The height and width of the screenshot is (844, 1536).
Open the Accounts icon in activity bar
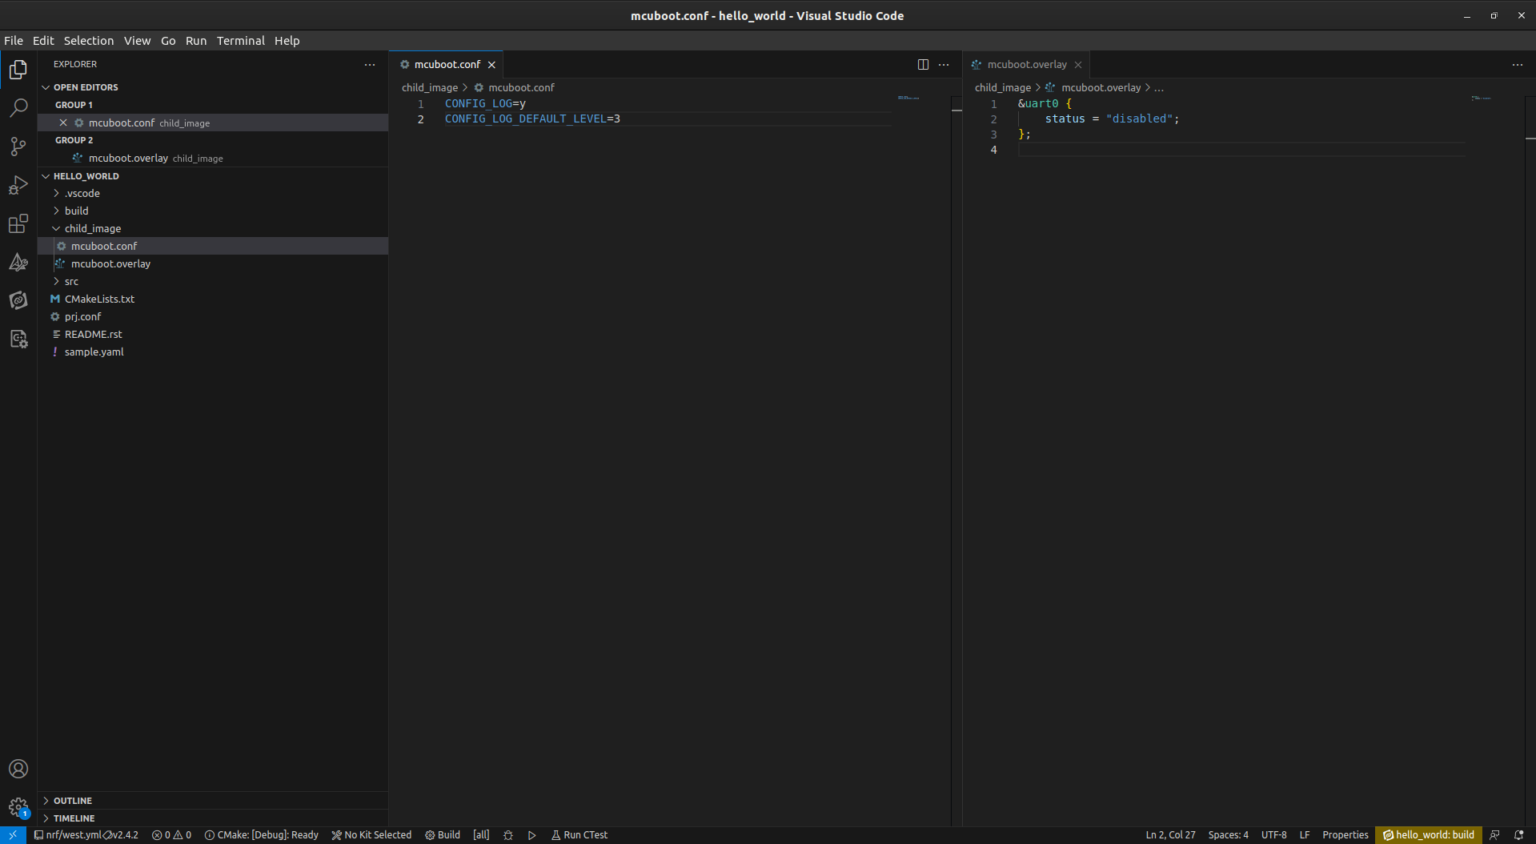tap(18, 768)
